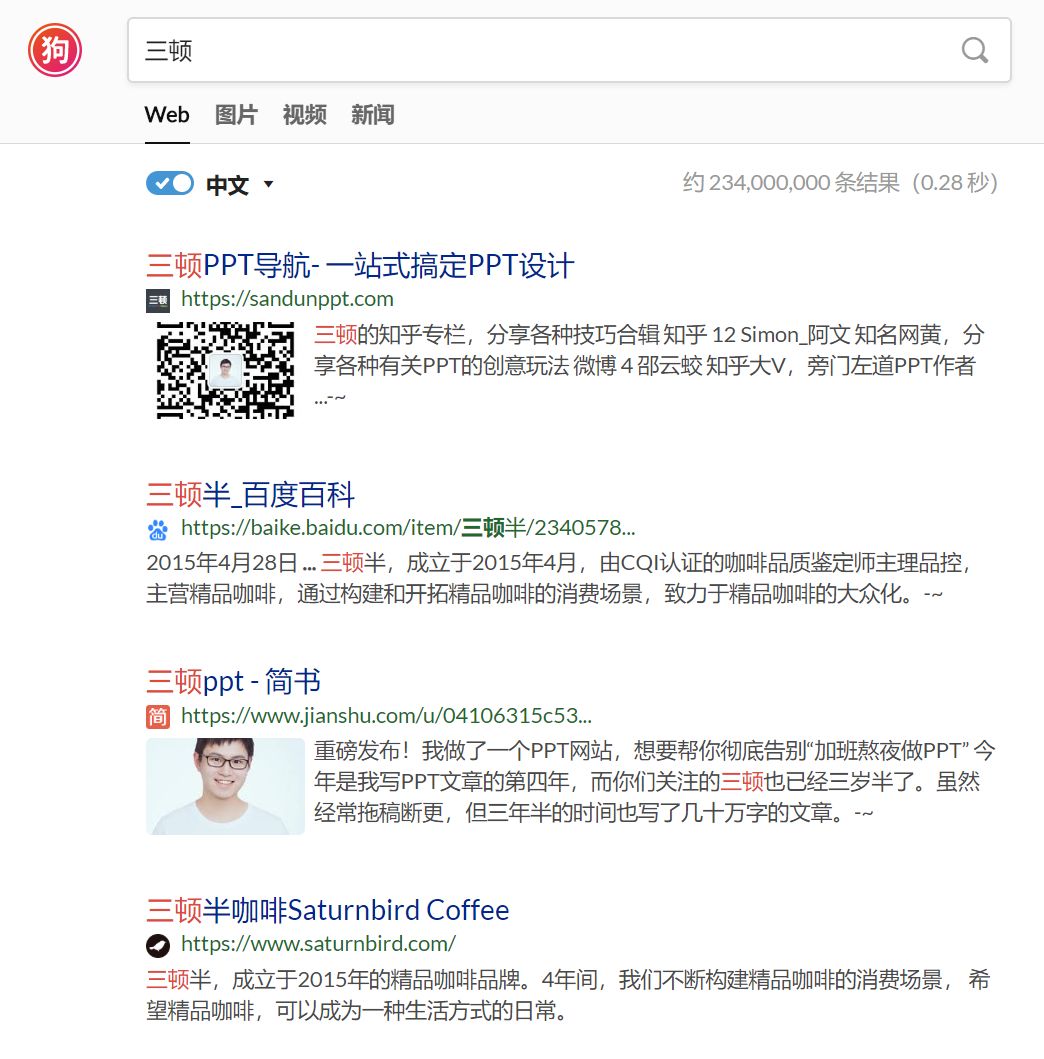This screenshot has width=1044, height=1059.
Task: Click the magnifier search icon
Action: (974, 50)
